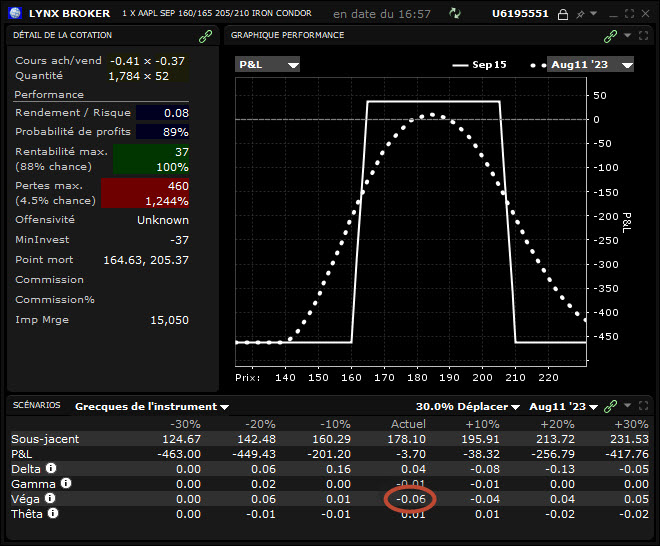The width and height of the screenshot is (660, 546).
Task: Open the Aug11 '23 dropdown in Scénarios
Action: (x=564, y=407)
